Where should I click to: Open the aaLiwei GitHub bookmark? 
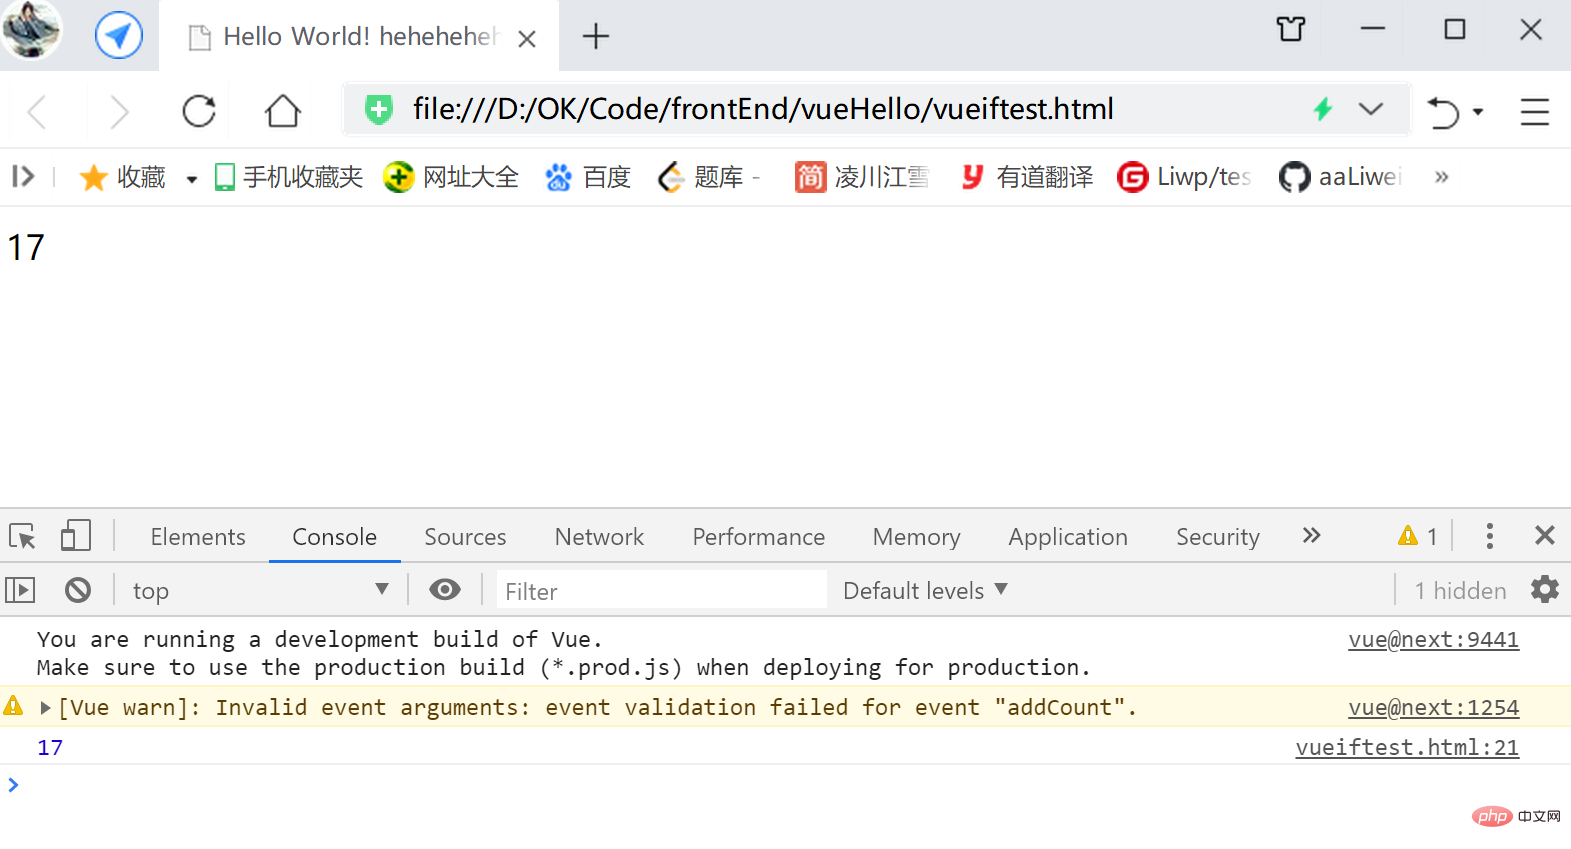click(x=1341, y=177)
